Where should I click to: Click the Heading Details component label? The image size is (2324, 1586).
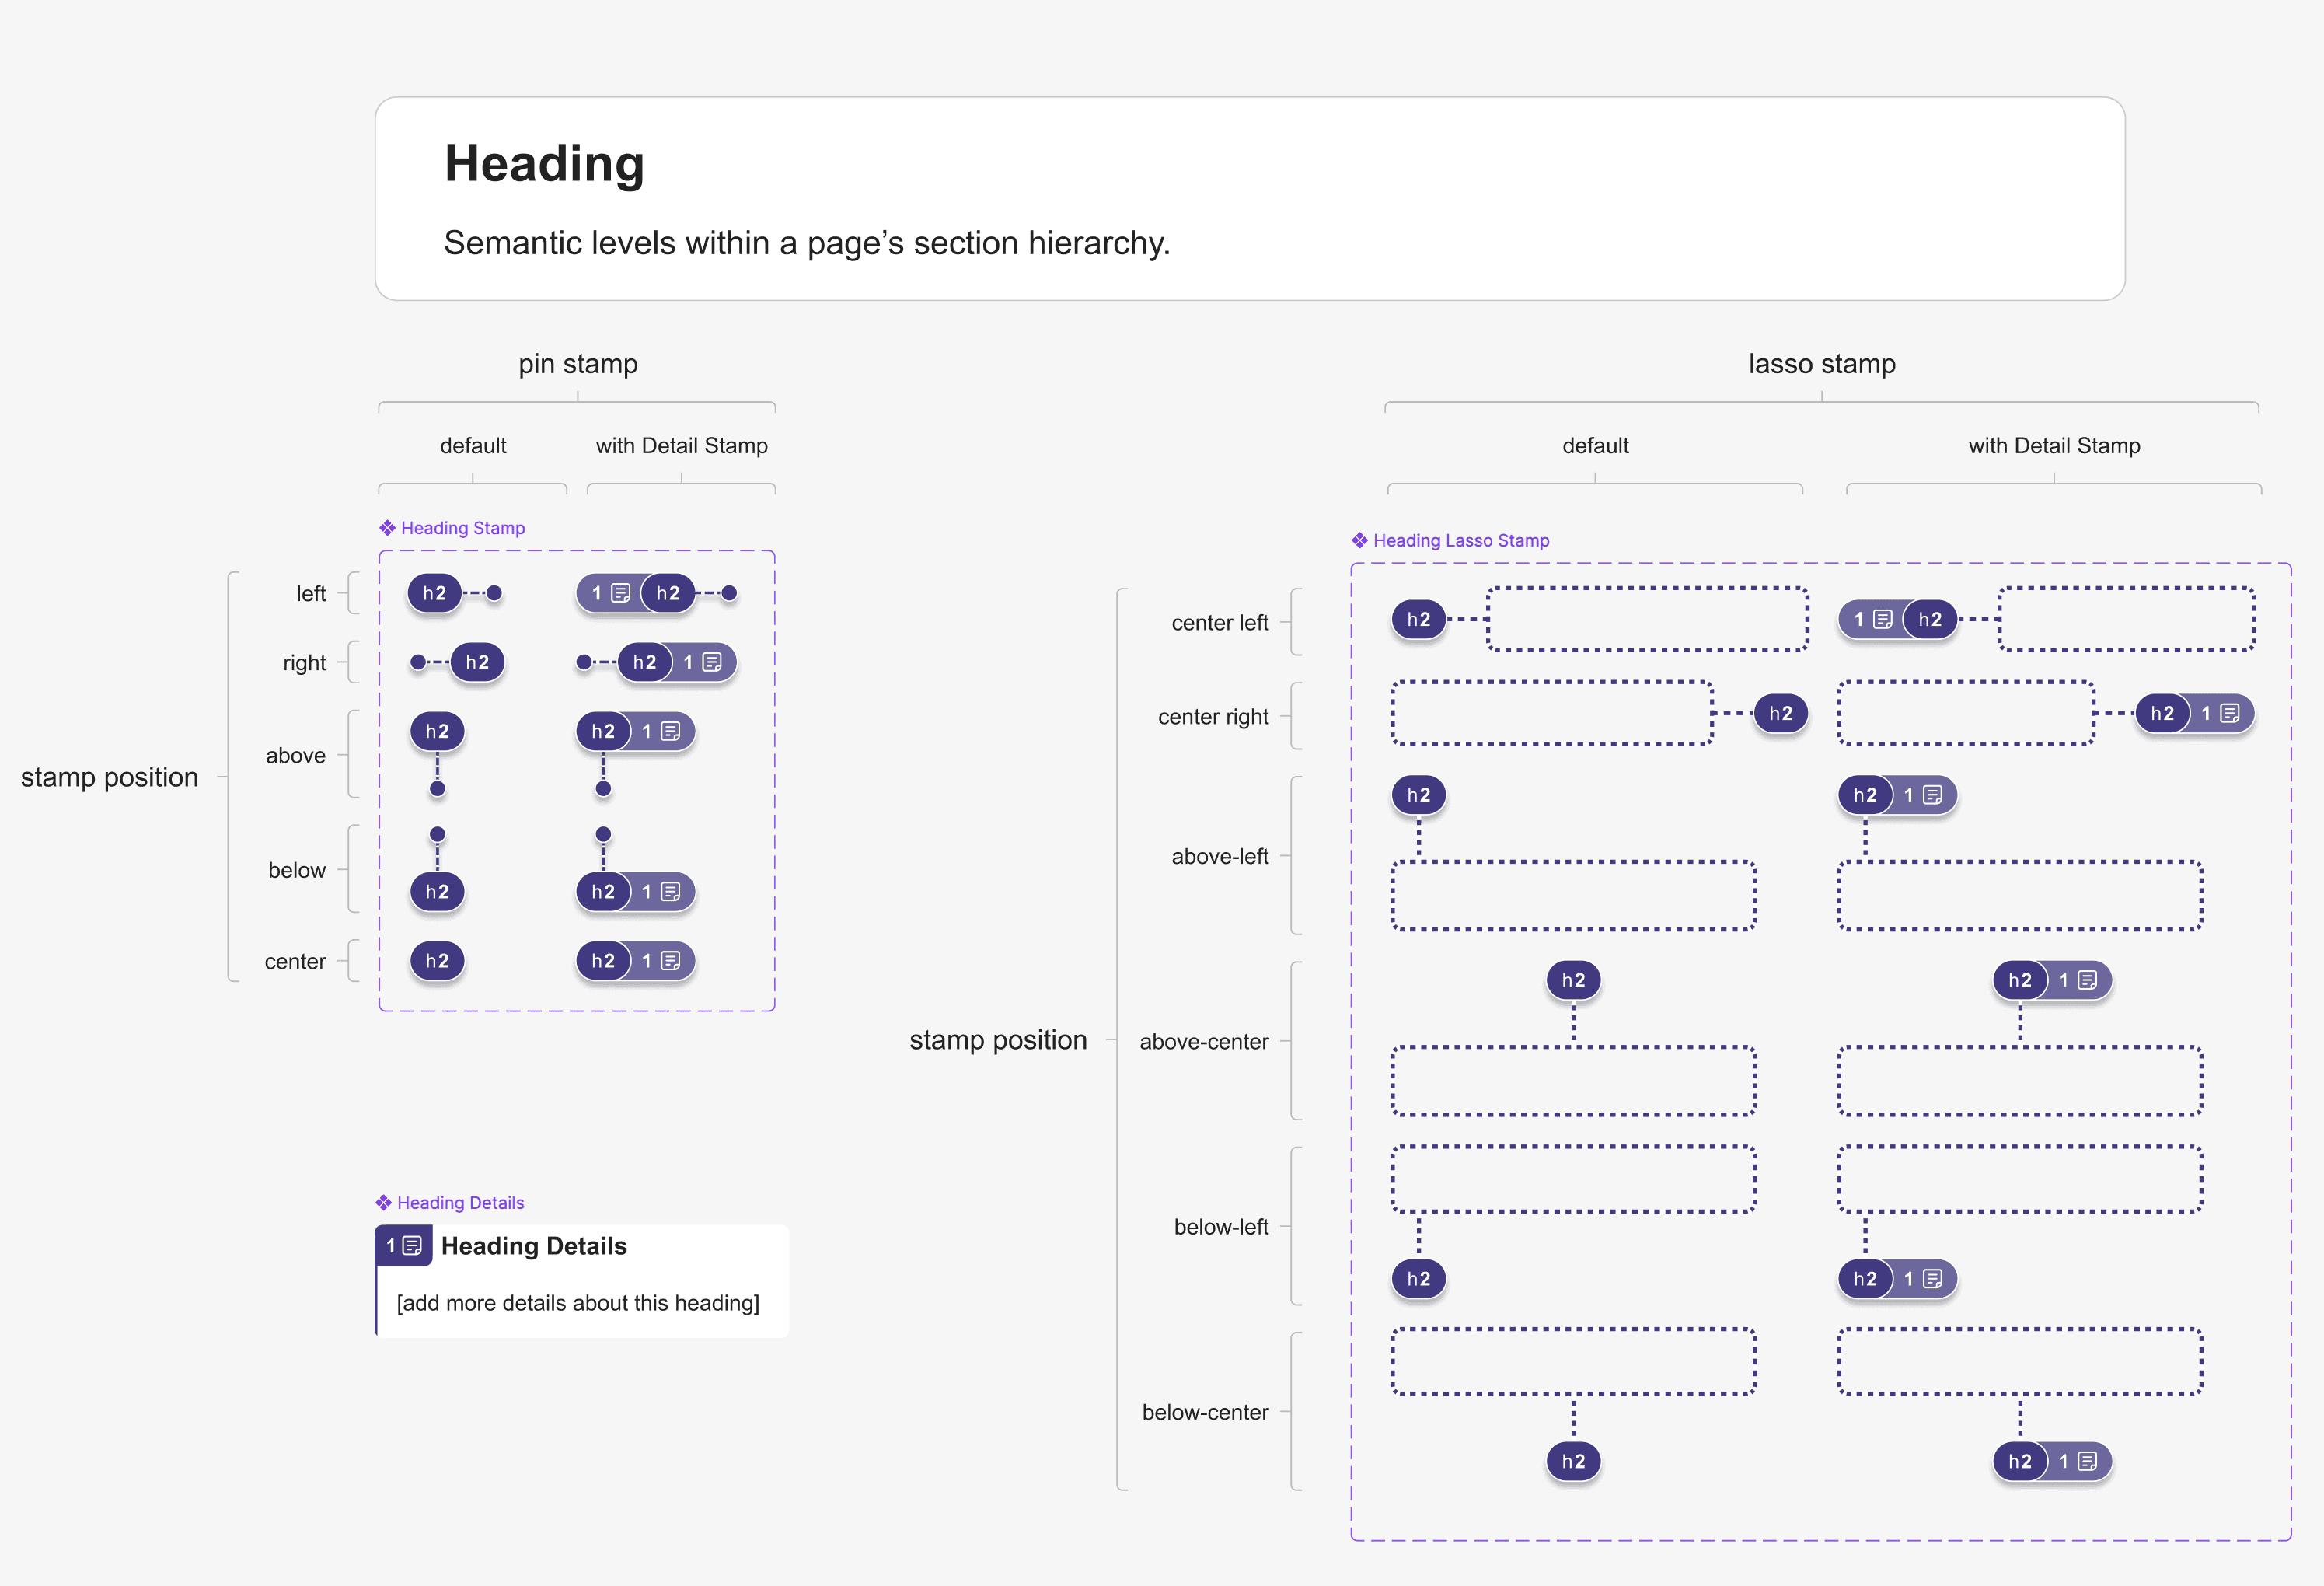450,1203
